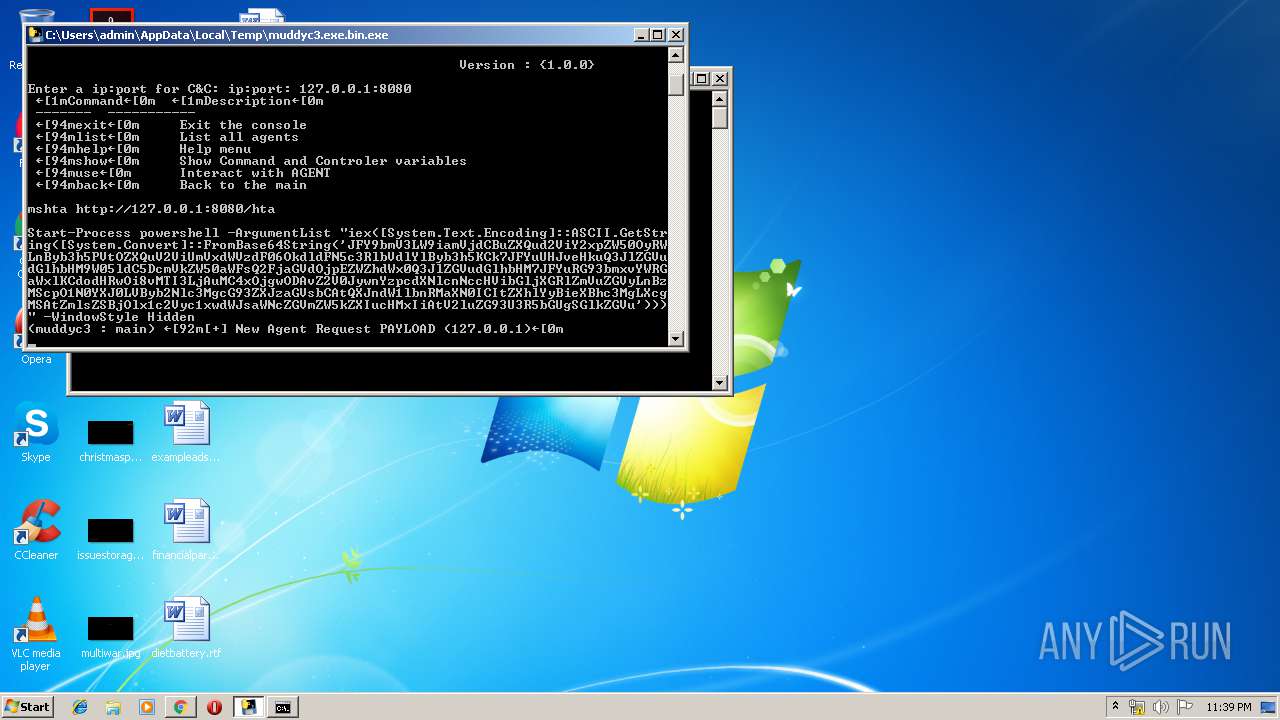Open Windows Media Player taskbar icon
Viewport: 1280px width, 720px height.
click(x=147, y=707)
